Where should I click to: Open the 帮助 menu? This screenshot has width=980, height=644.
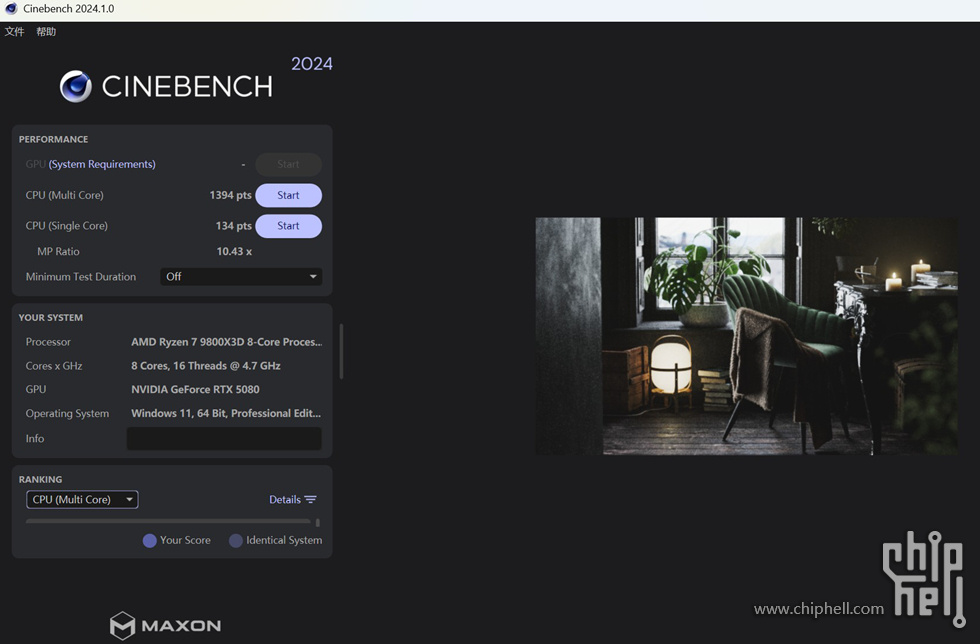pos(46,32)
